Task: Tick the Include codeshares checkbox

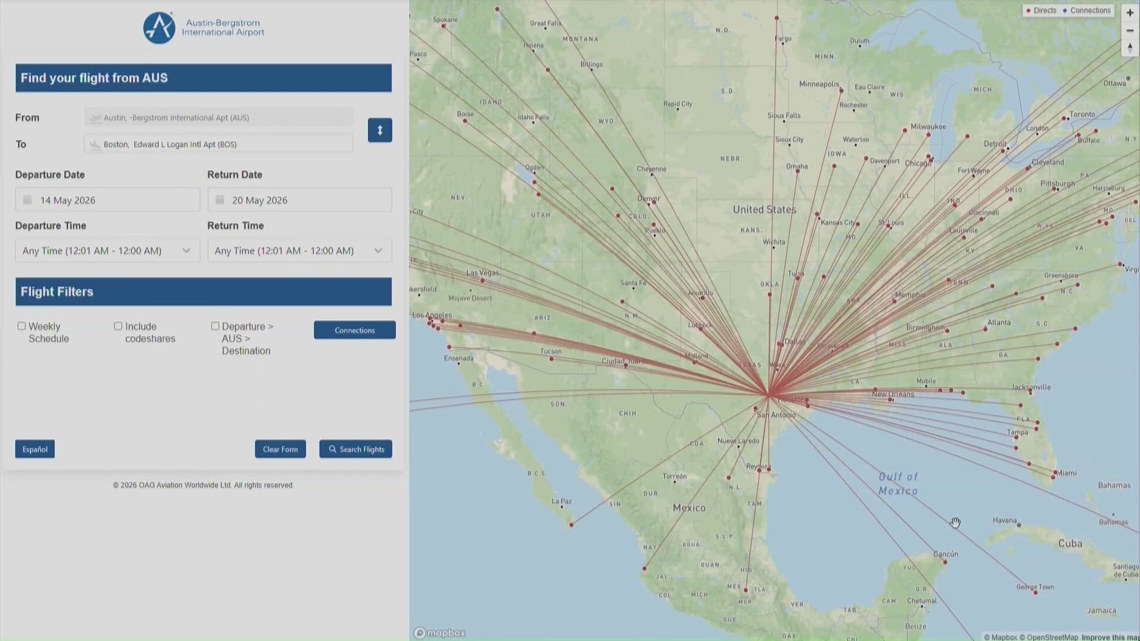Action: point(118,326)
